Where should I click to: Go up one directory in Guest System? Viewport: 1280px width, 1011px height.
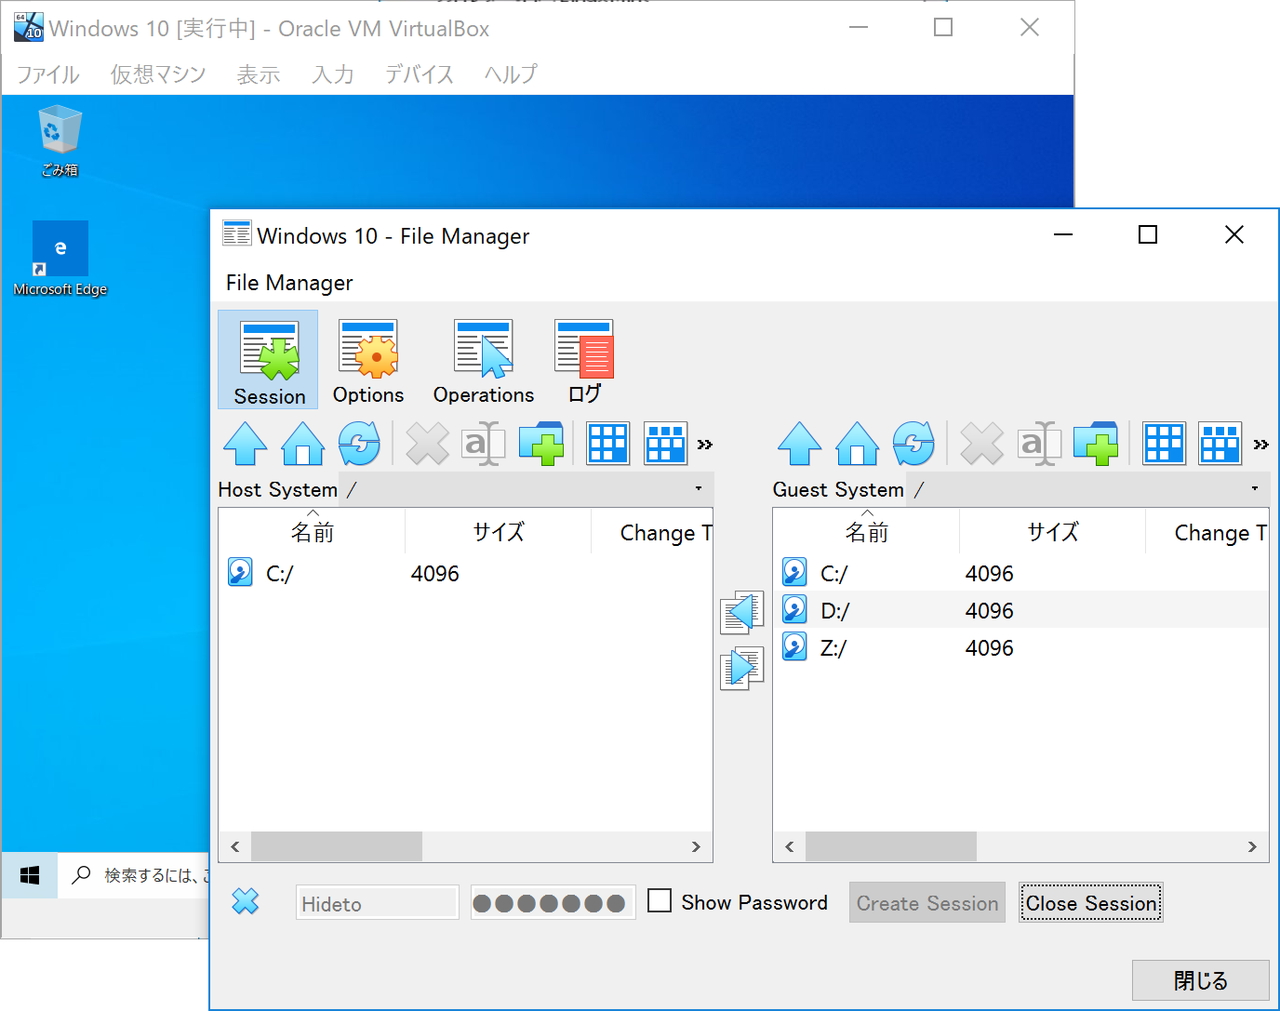point(799,444)
